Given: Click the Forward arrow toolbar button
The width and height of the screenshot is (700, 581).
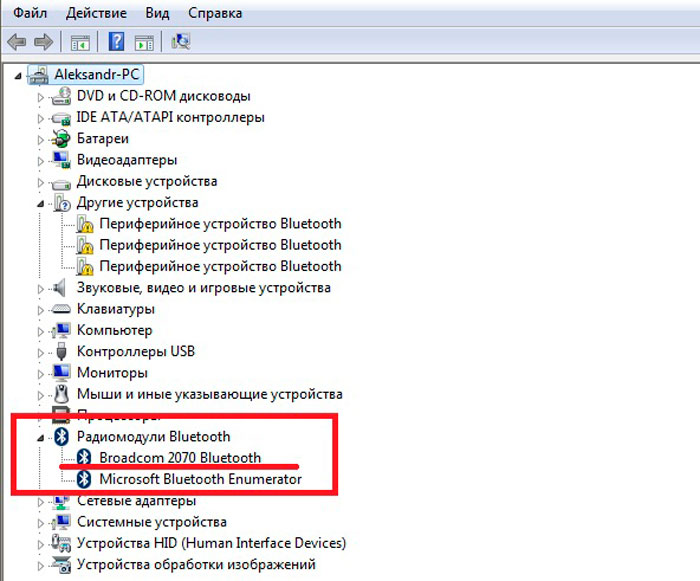Looking at the screenshot, I should (x=43, y=42).
